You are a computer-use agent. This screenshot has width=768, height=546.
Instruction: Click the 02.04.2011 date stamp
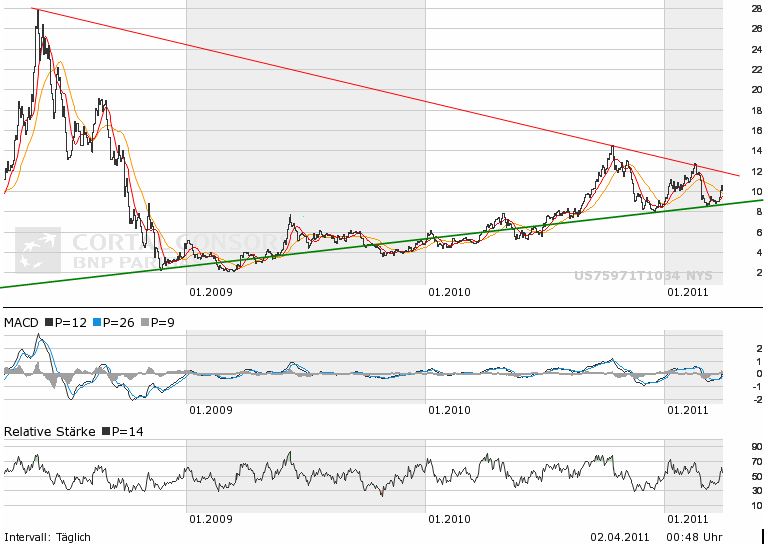(620, 537)
